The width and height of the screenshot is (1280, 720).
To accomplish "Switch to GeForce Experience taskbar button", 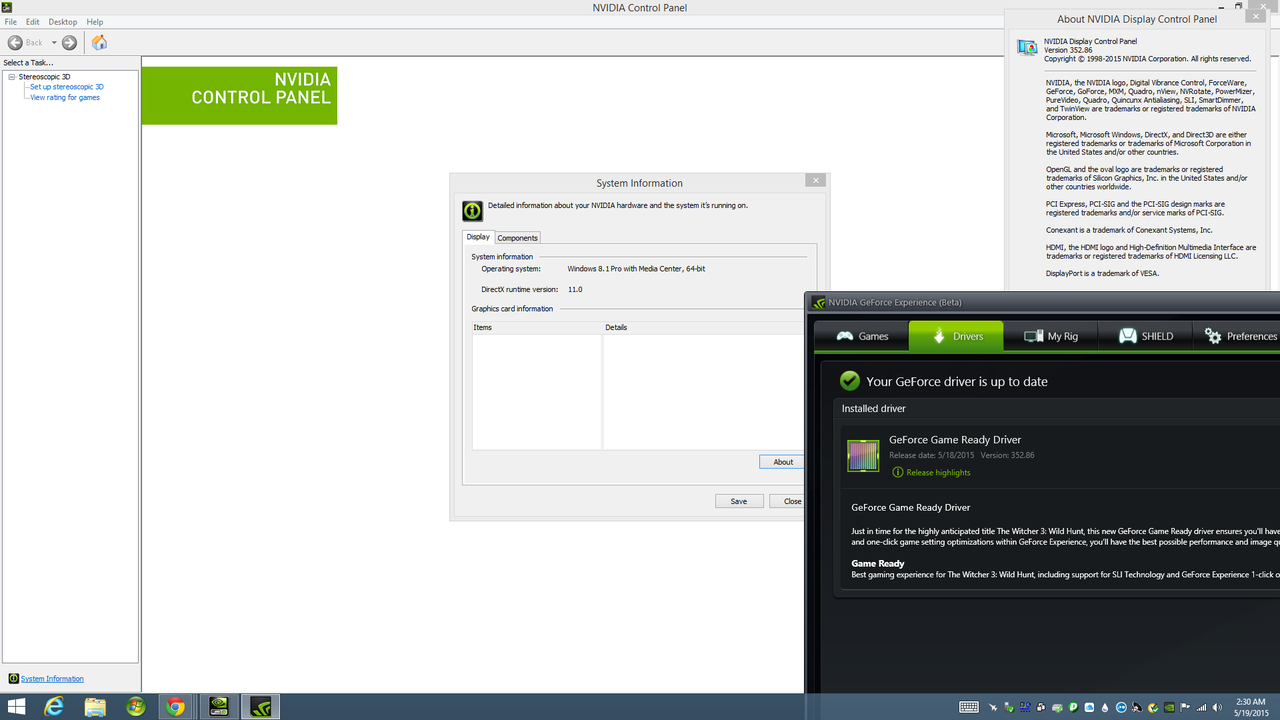I will click(261, 707).
